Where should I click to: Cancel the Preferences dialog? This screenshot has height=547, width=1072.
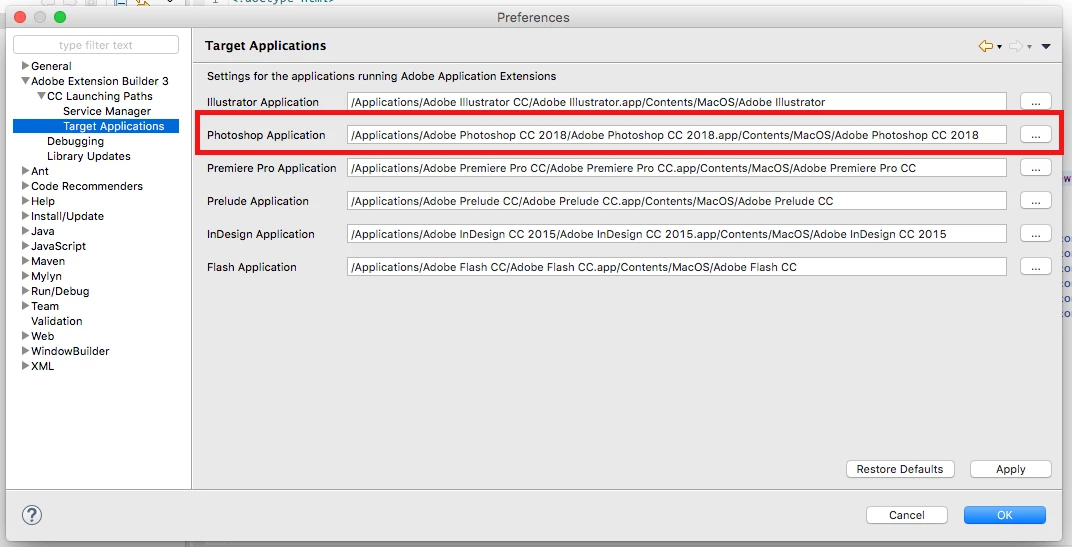(x=907, y=515)
